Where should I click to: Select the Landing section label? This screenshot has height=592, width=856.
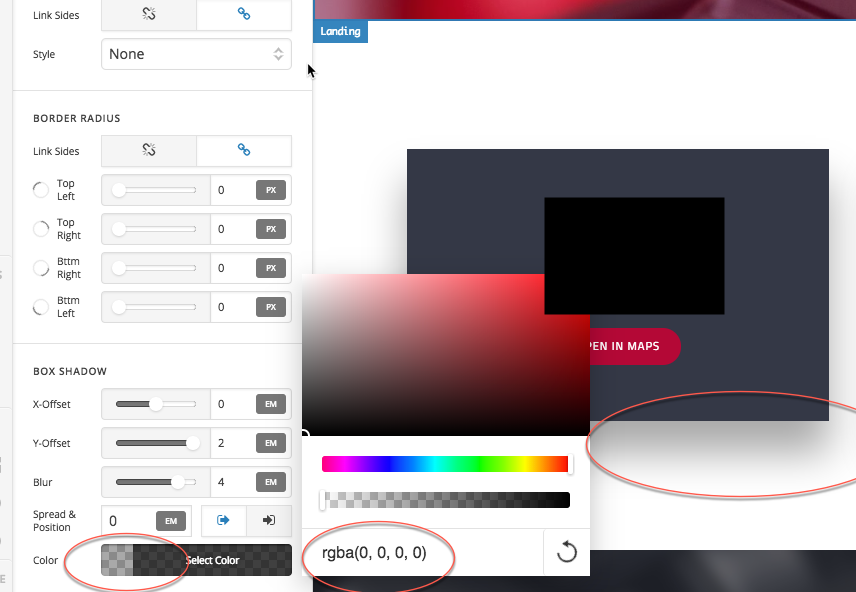click(x=341, y=31)
